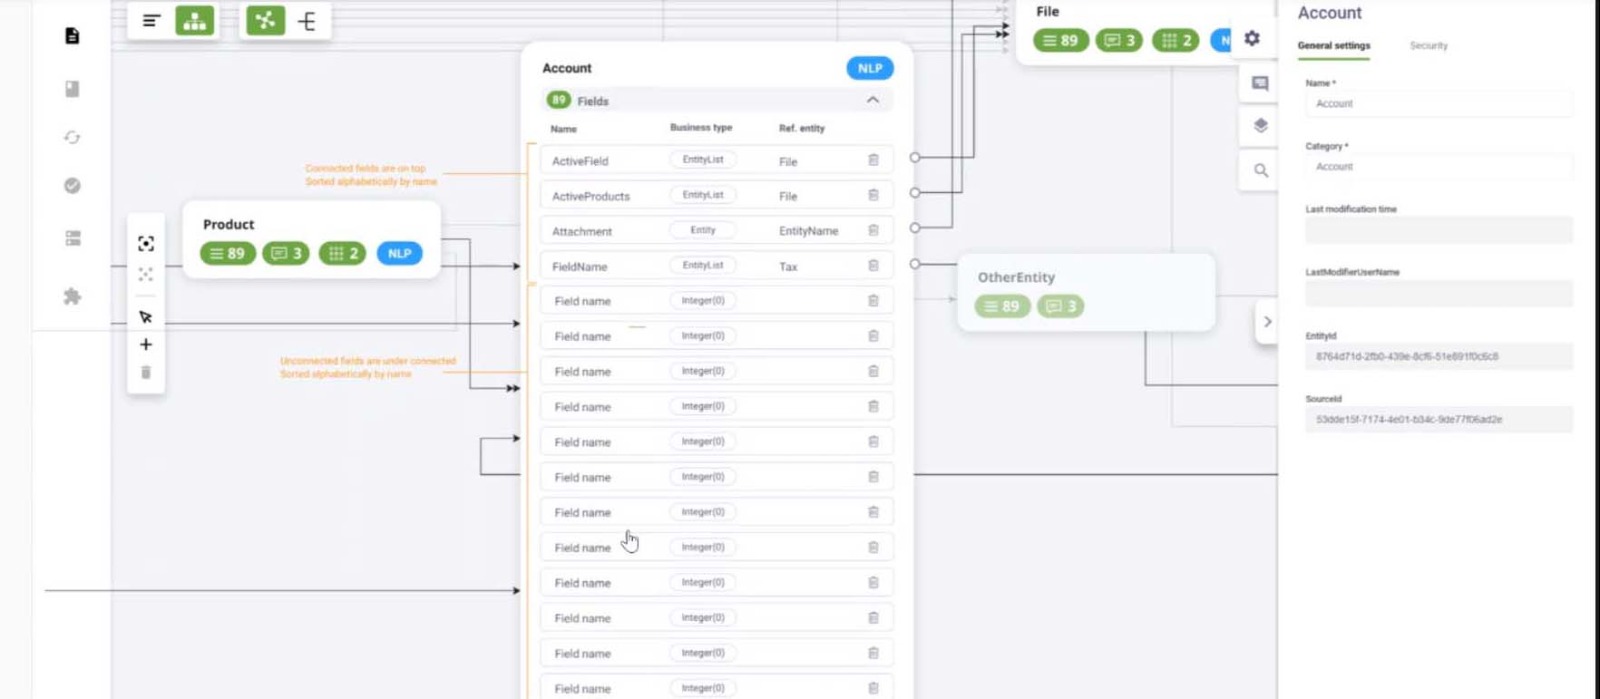The height and width of the screenshot is (699, 1600).
Task: Select the Product entity card title
Action: (229, 224)
